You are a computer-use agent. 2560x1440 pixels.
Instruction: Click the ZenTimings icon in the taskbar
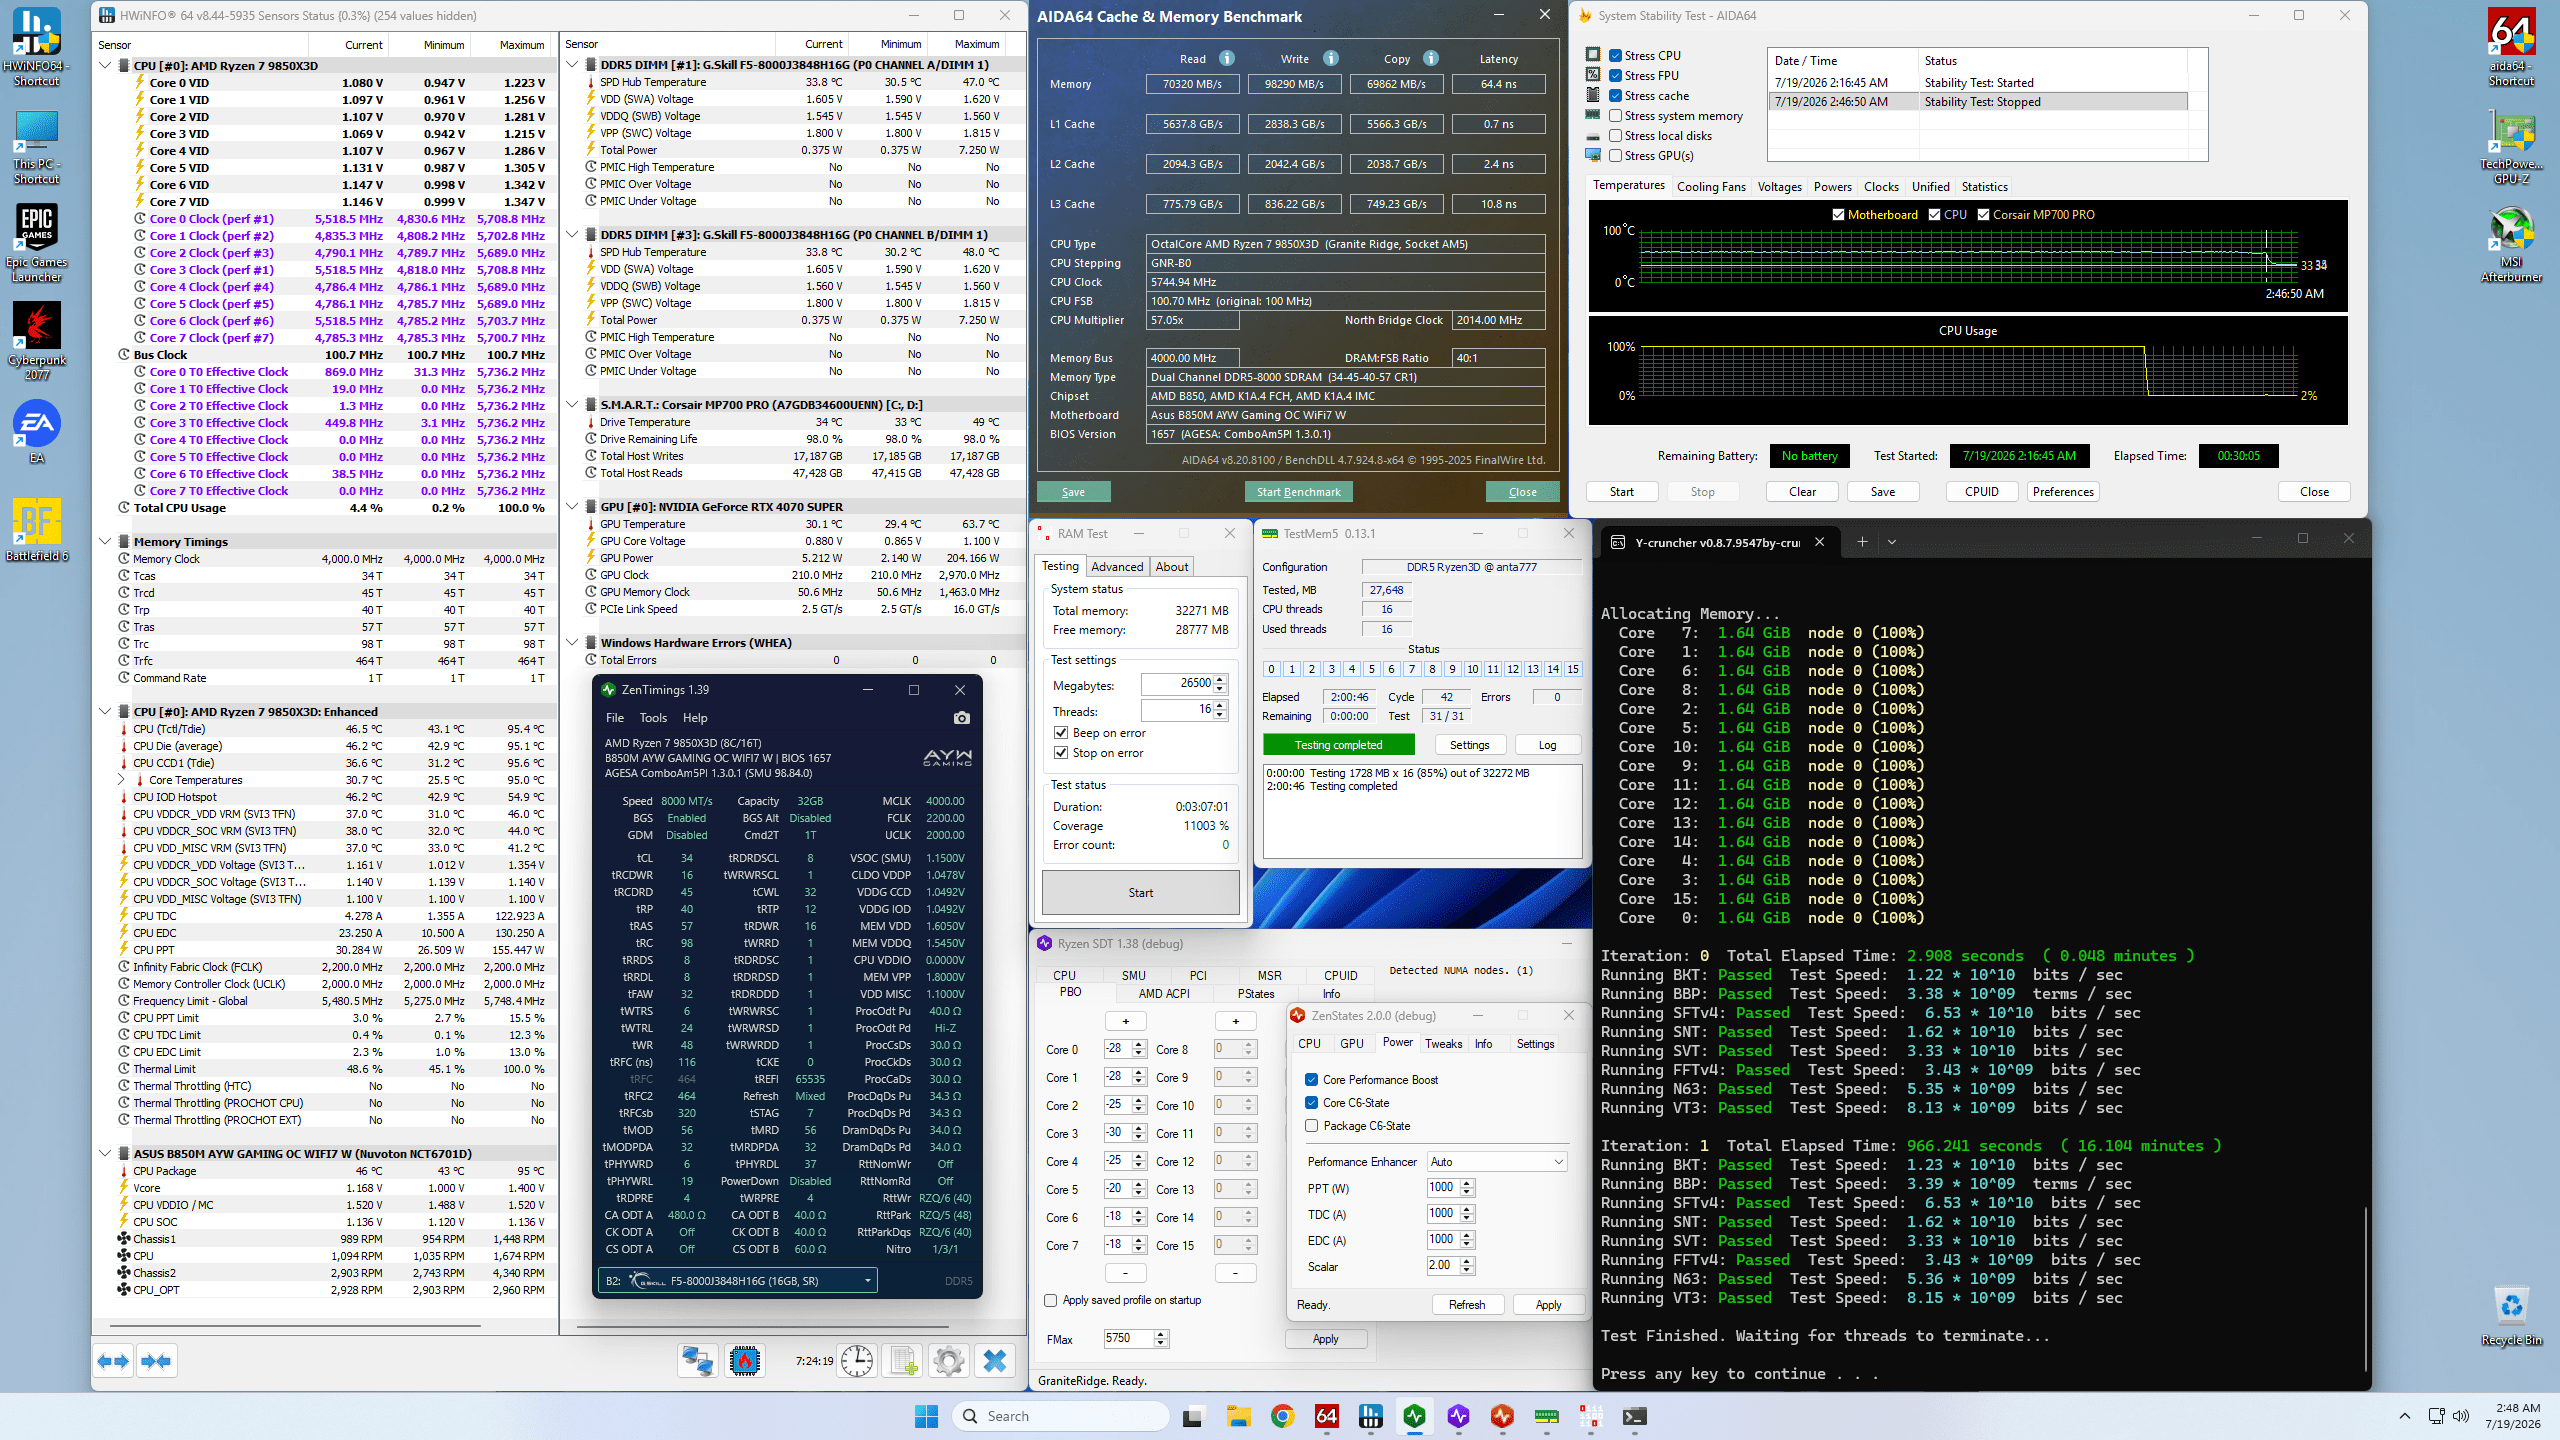[x=1414, y=1416]
